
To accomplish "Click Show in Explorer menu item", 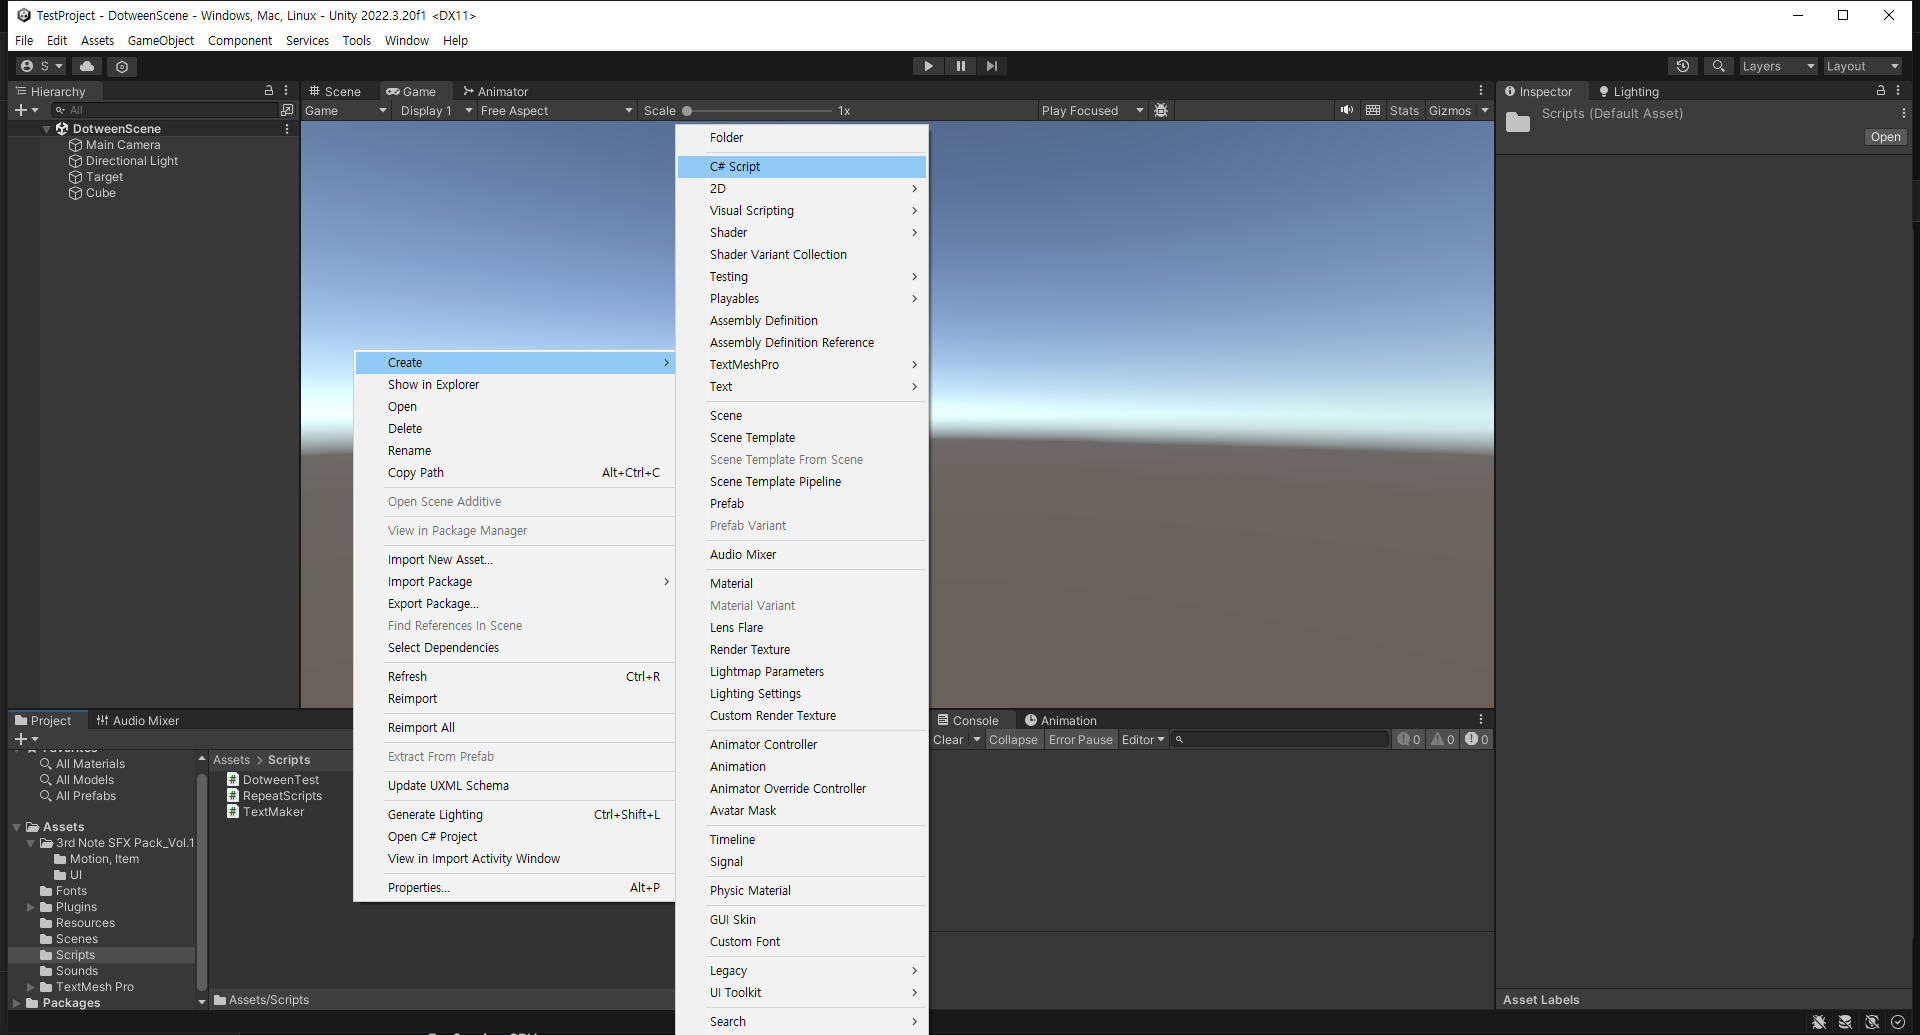I will click(515, 385).
